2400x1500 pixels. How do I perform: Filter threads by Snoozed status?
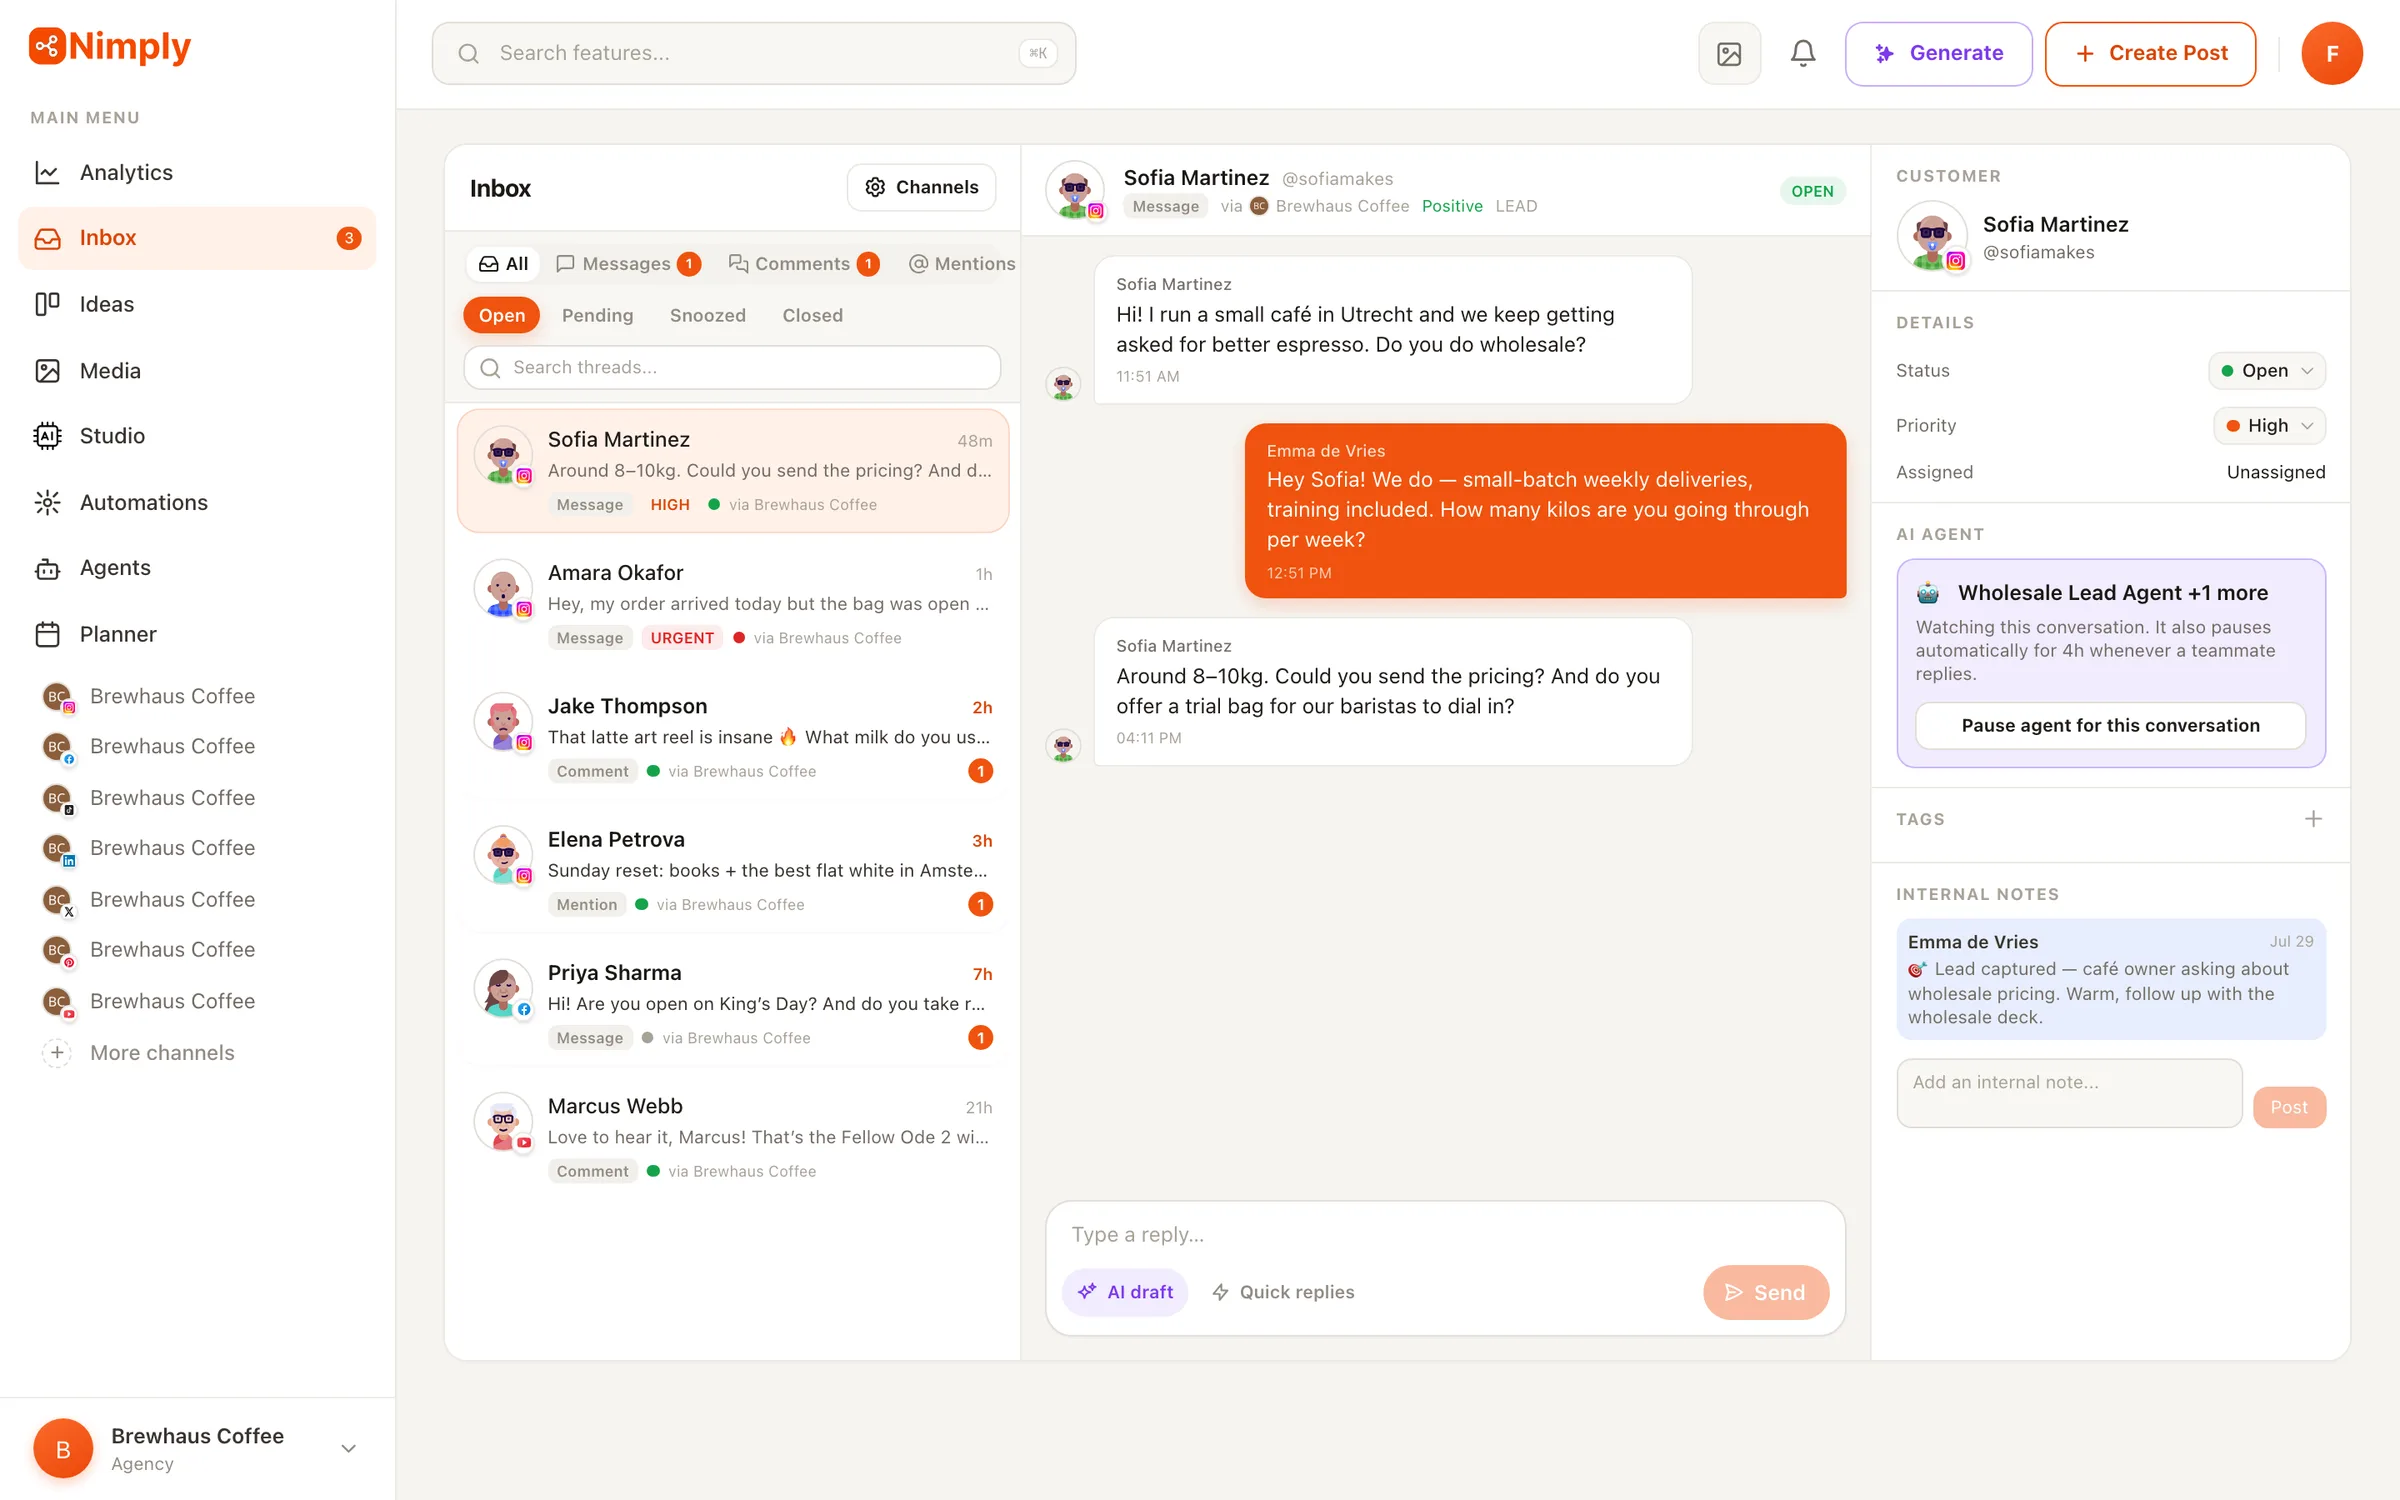pos(708,315)
